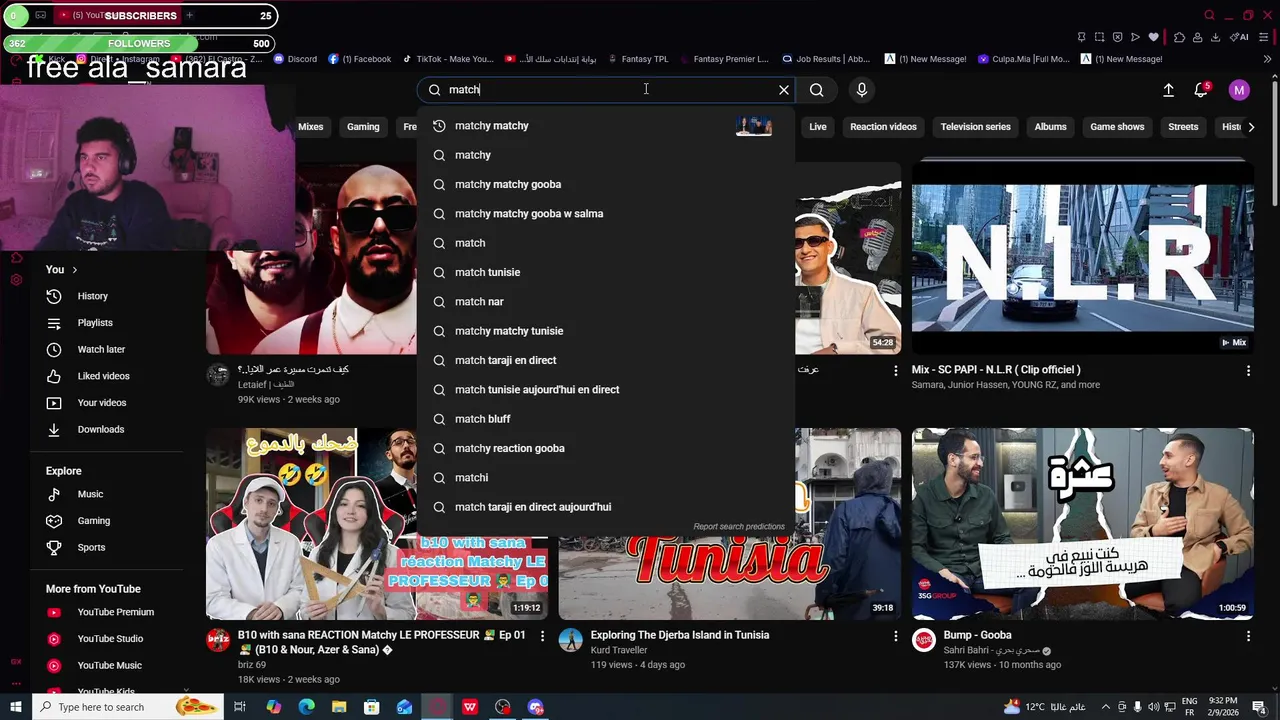The width and height of the screenshot is (1280, 720).
Task: Click the browser extensions puzzle icon
Action: click(x=1179, y=38)
